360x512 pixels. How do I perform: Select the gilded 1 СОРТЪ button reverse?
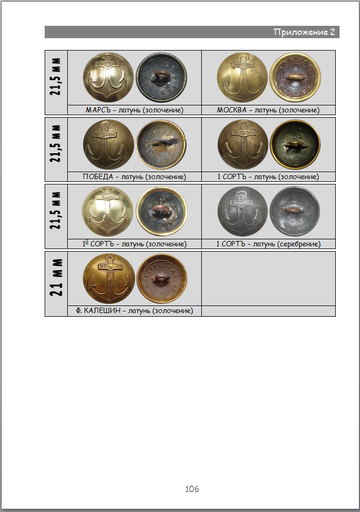295,145
